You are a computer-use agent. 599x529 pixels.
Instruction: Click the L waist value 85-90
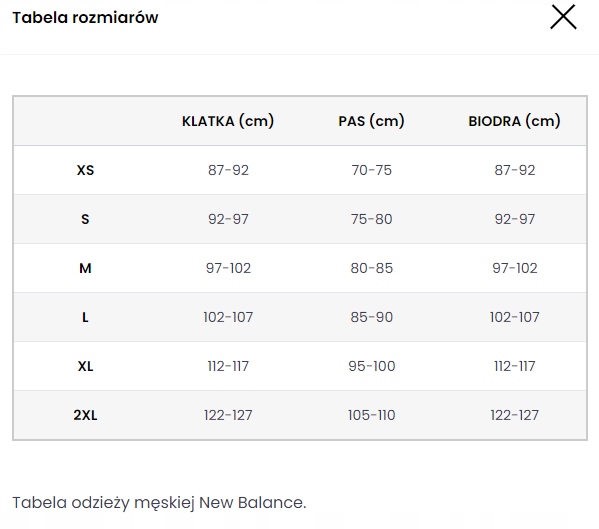[371, 317]
